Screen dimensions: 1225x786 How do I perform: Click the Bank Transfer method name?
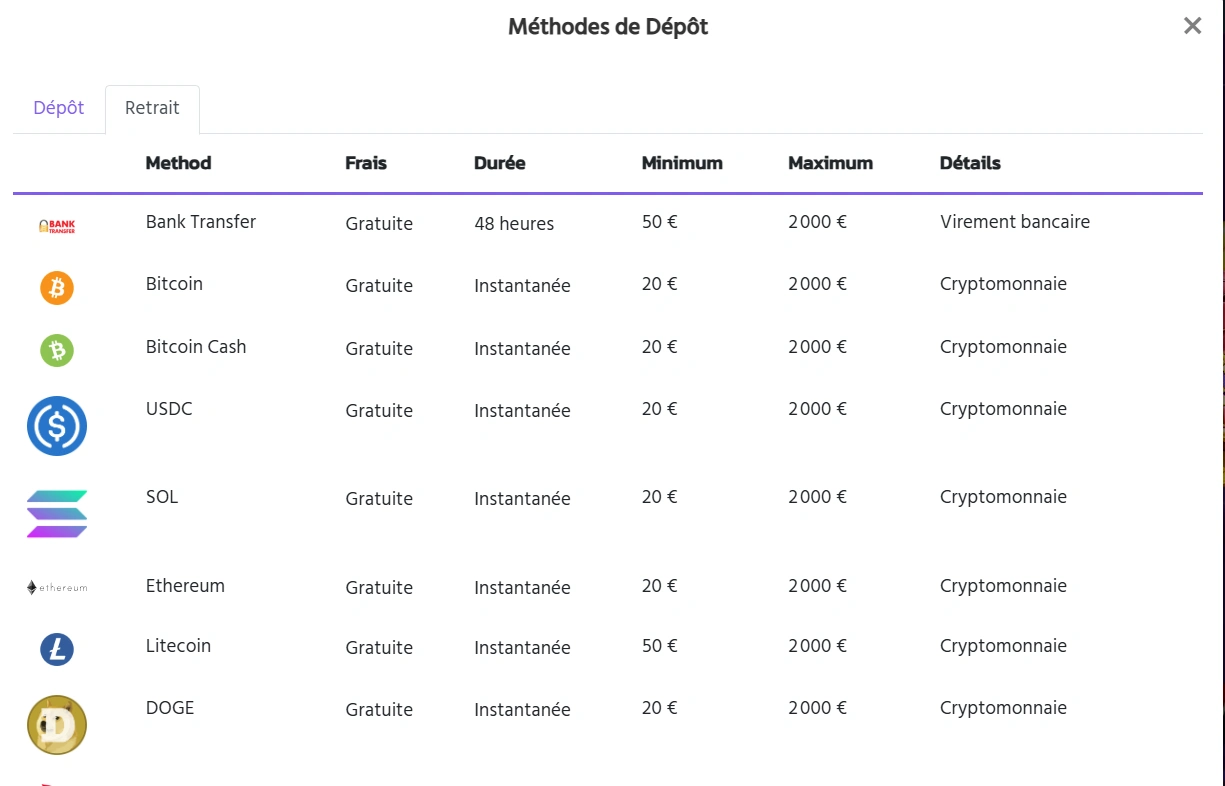(201, 222)
